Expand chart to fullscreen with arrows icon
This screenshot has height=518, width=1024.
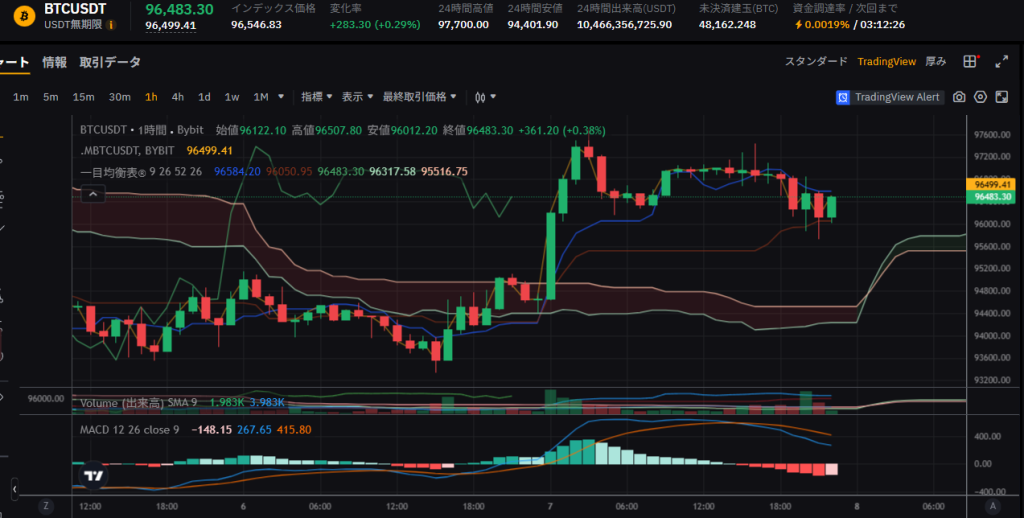[1003, 62]
